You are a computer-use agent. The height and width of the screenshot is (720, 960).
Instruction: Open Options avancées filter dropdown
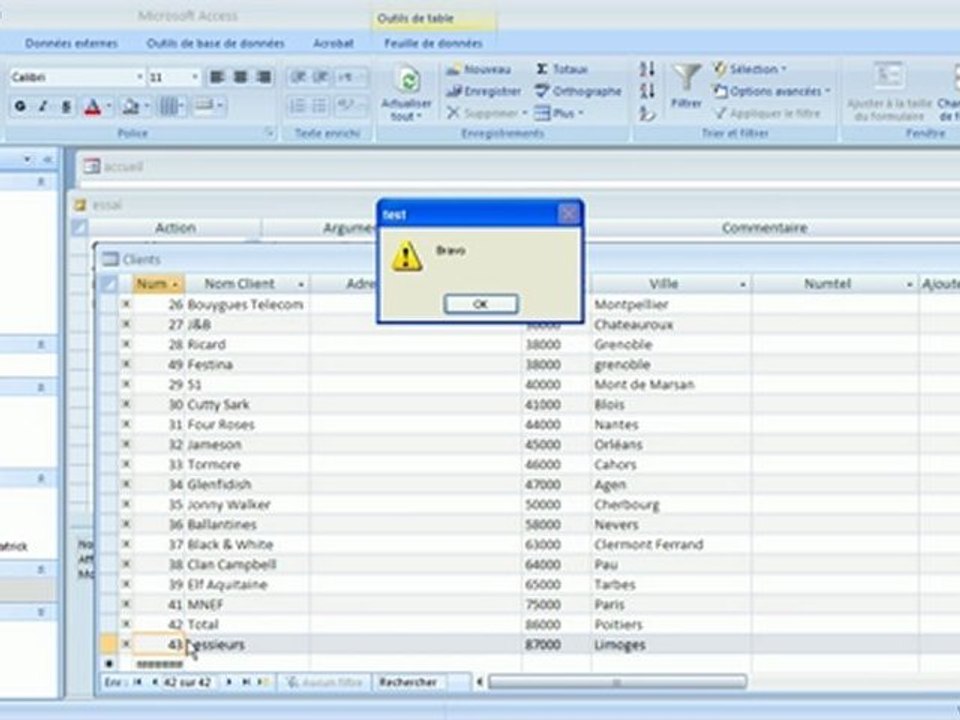[x=773, y=91]
